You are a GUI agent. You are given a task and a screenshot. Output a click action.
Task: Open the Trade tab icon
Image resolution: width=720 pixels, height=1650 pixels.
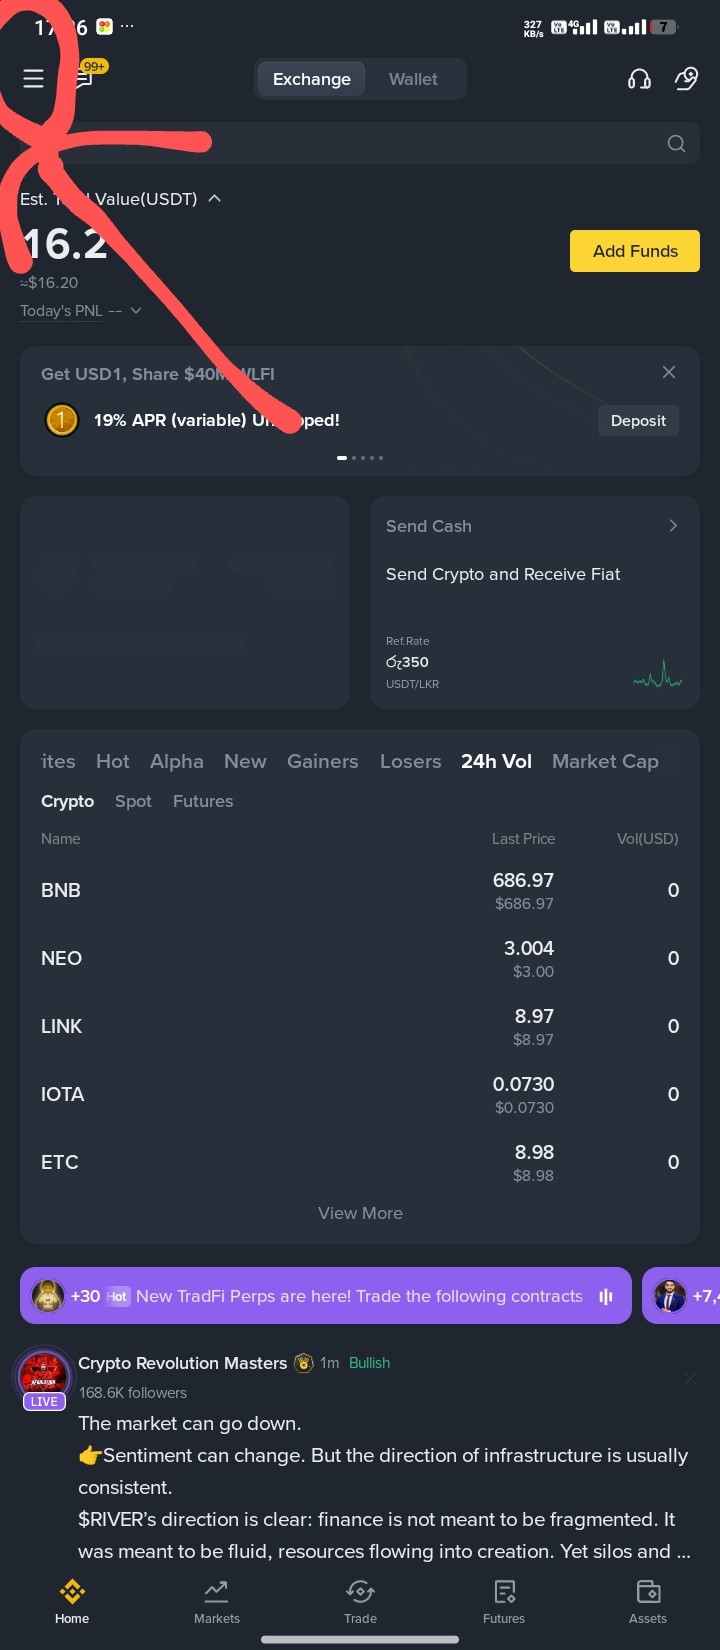click(x=360, y=1592)
